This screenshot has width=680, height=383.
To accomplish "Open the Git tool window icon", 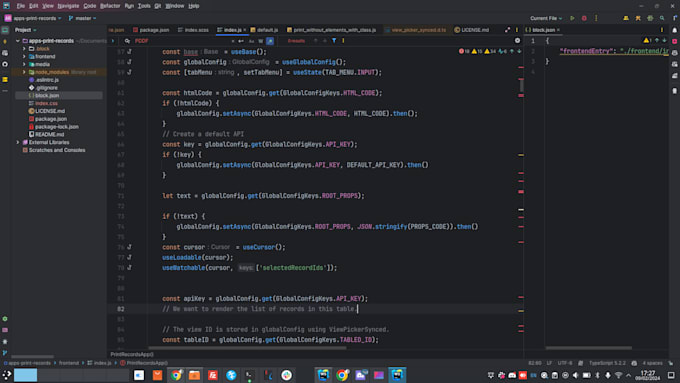I will [x=5, y=353].
